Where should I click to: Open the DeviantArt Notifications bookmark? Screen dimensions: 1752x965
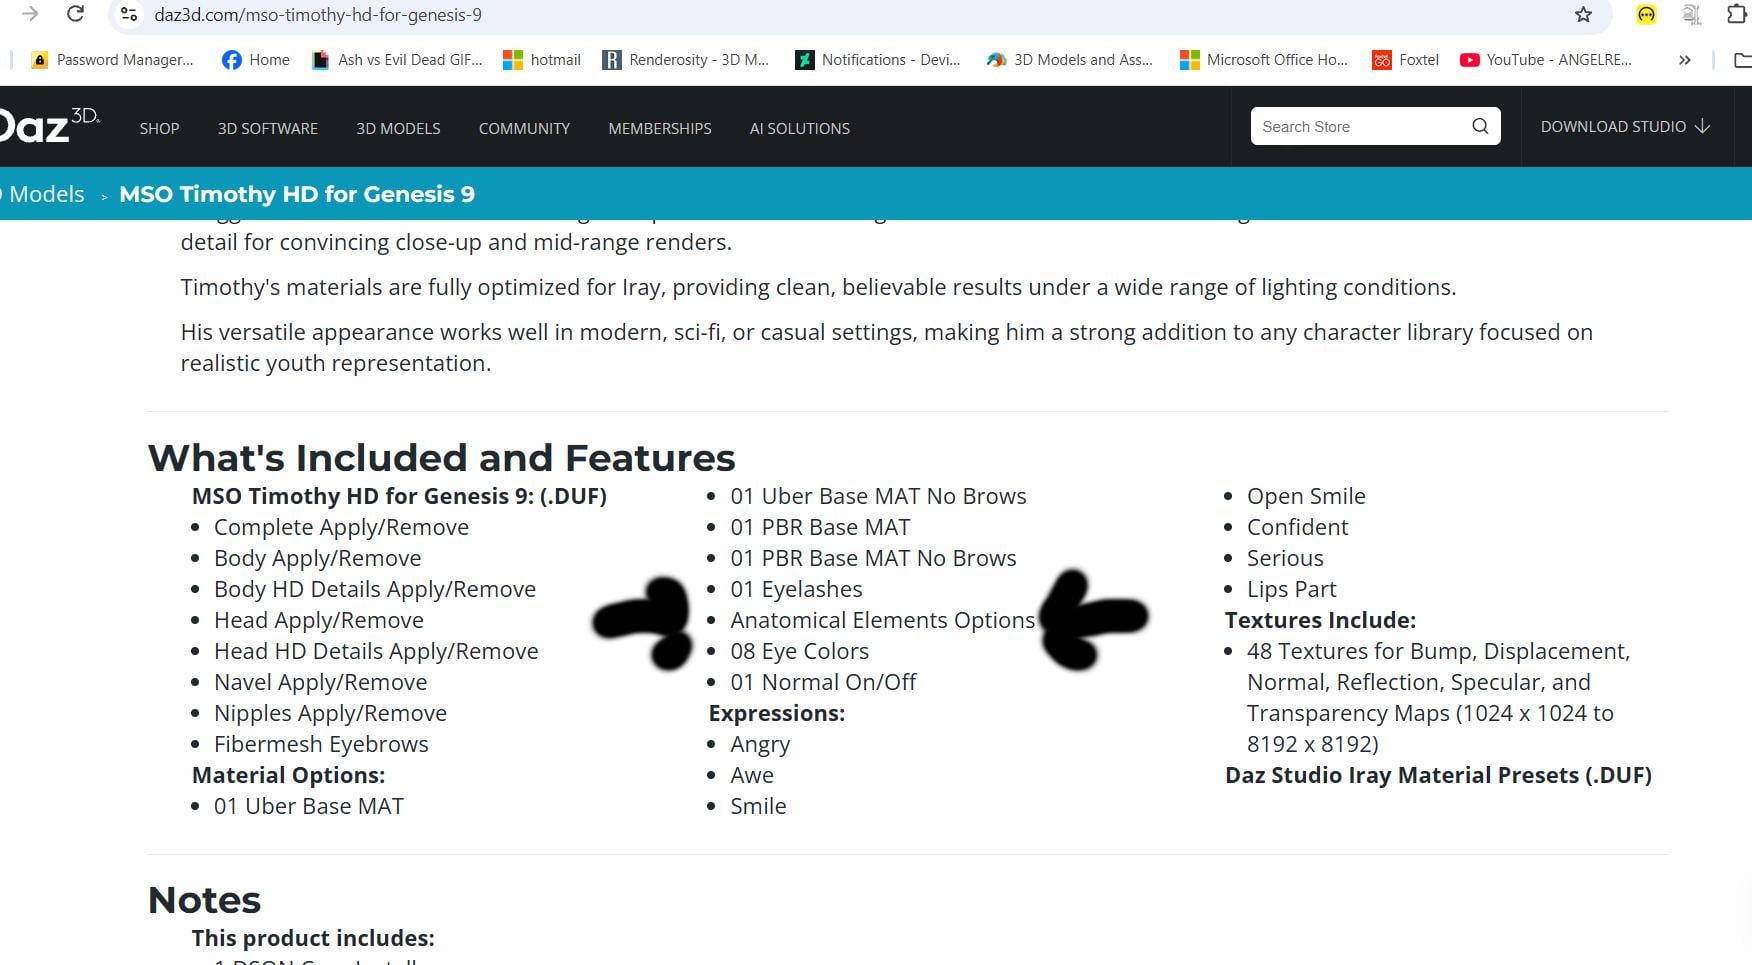[x=877, y=60]
